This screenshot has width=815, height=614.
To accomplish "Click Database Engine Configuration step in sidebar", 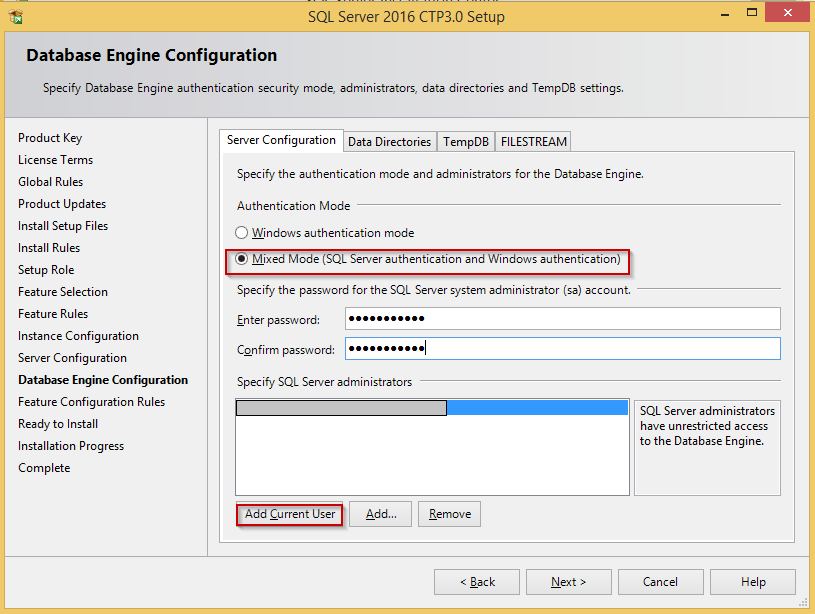I will (x=103, y=380).
